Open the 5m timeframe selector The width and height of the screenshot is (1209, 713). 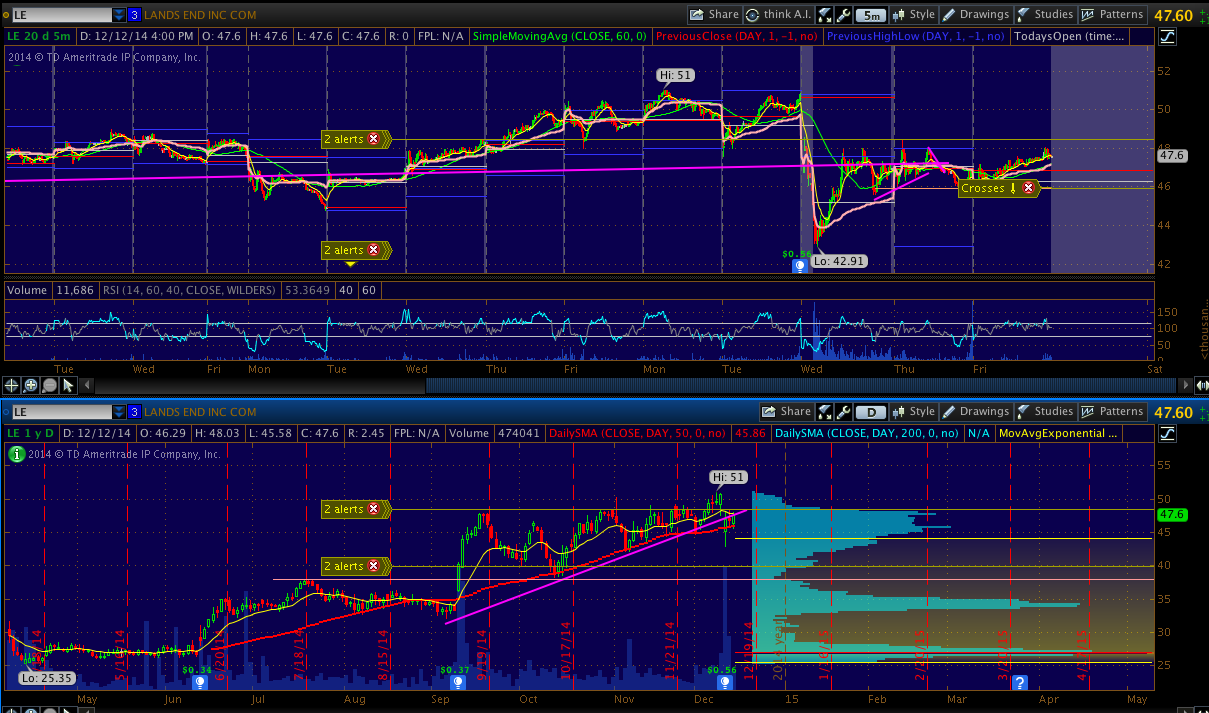871,15
